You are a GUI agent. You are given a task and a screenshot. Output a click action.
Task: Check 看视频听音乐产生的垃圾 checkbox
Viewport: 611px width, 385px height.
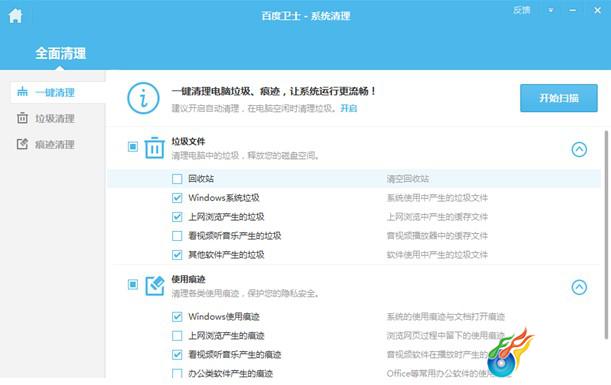pyautogui.click(x=177, y=236)
